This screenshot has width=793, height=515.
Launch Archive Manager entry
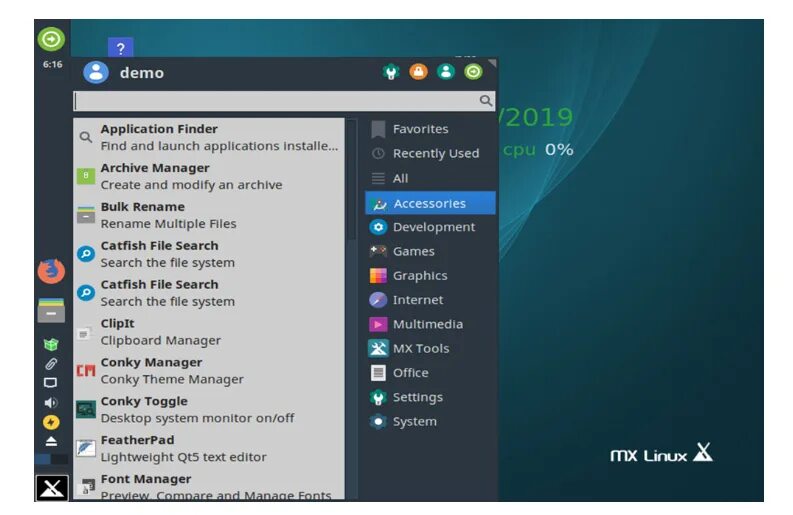pos(209,176)
